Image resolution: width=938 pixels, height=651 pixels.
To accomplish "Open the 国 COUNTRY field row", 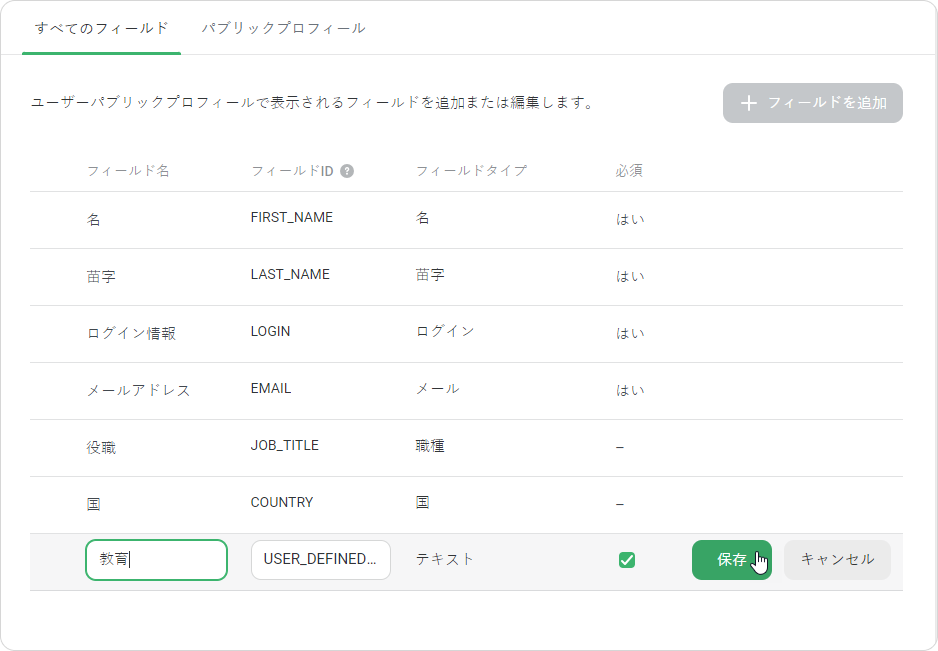I will coord(466,505).
